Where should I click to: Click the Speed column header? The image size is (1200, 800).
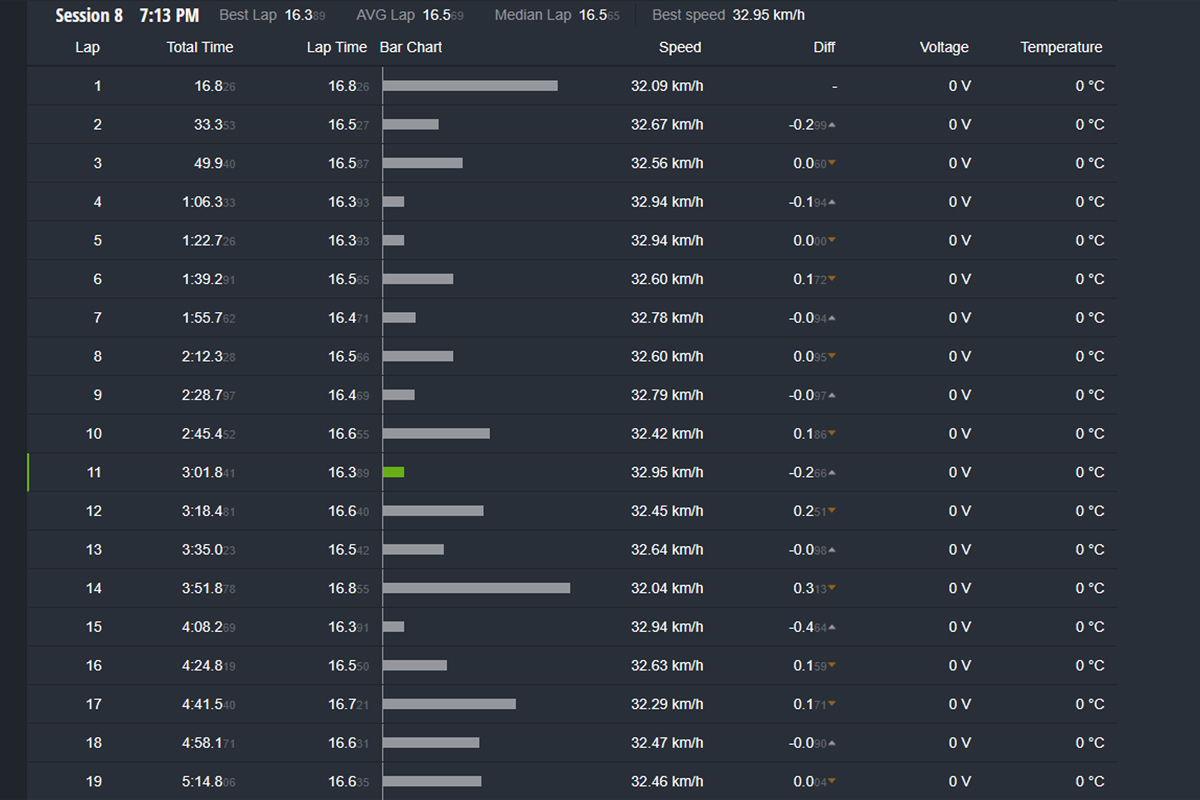(x=680, y=47)
